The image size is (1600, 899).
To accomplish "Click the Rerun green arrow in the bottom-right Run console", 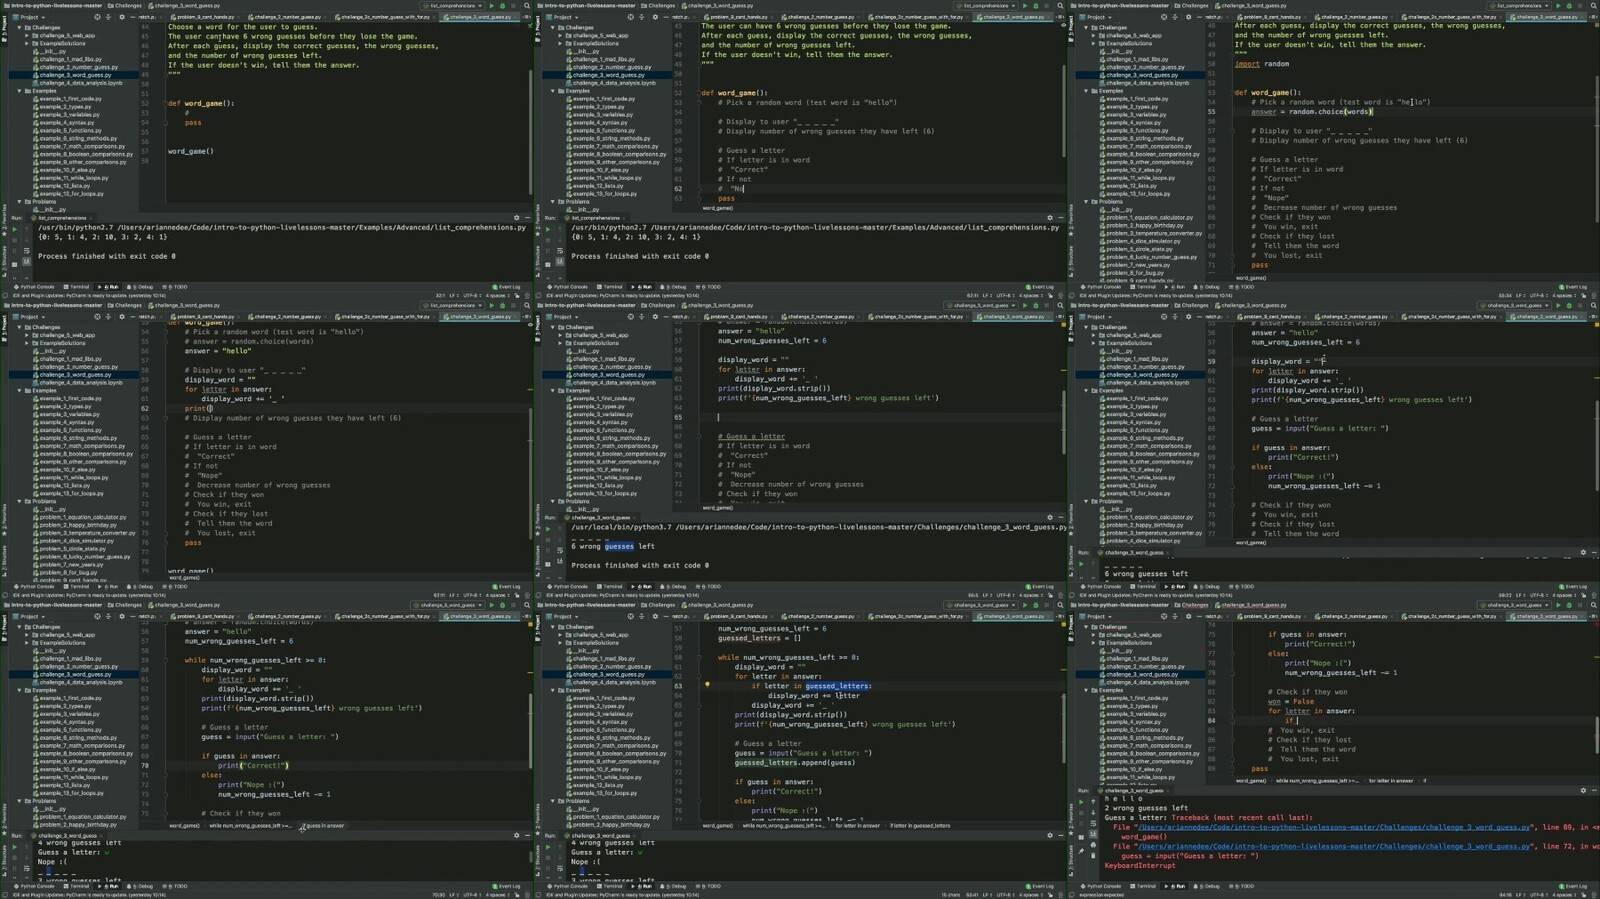I will click(1081, 800).
